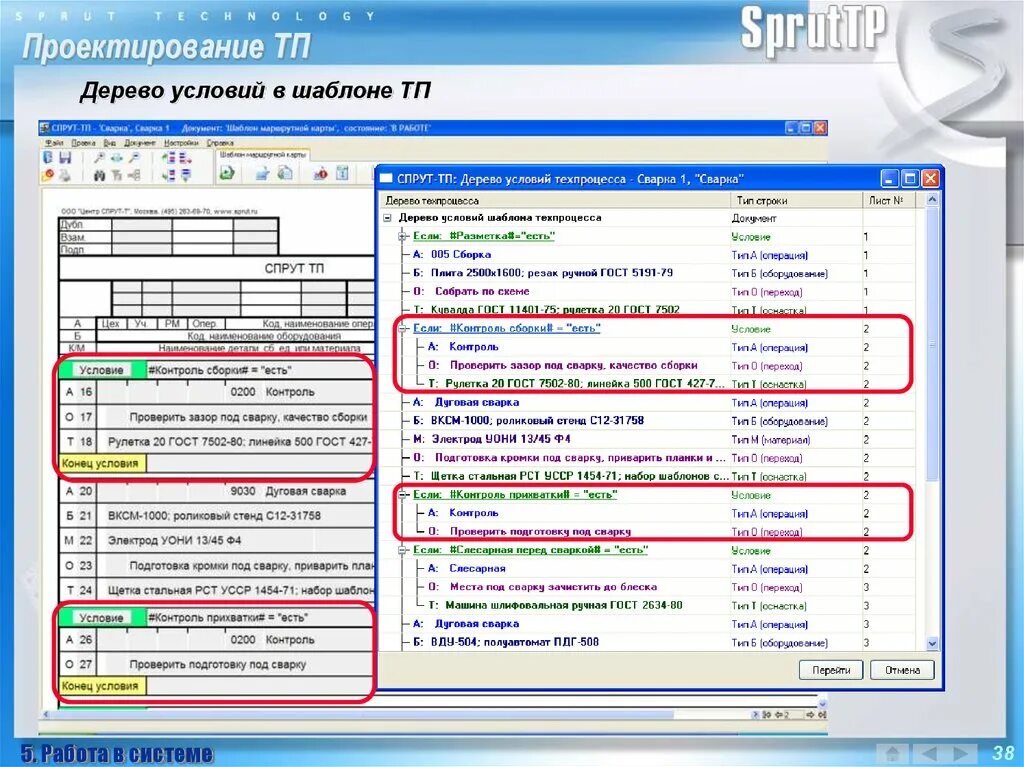
Task: Click the 'Тип строки' column header
Action: [x=797, y=201]
